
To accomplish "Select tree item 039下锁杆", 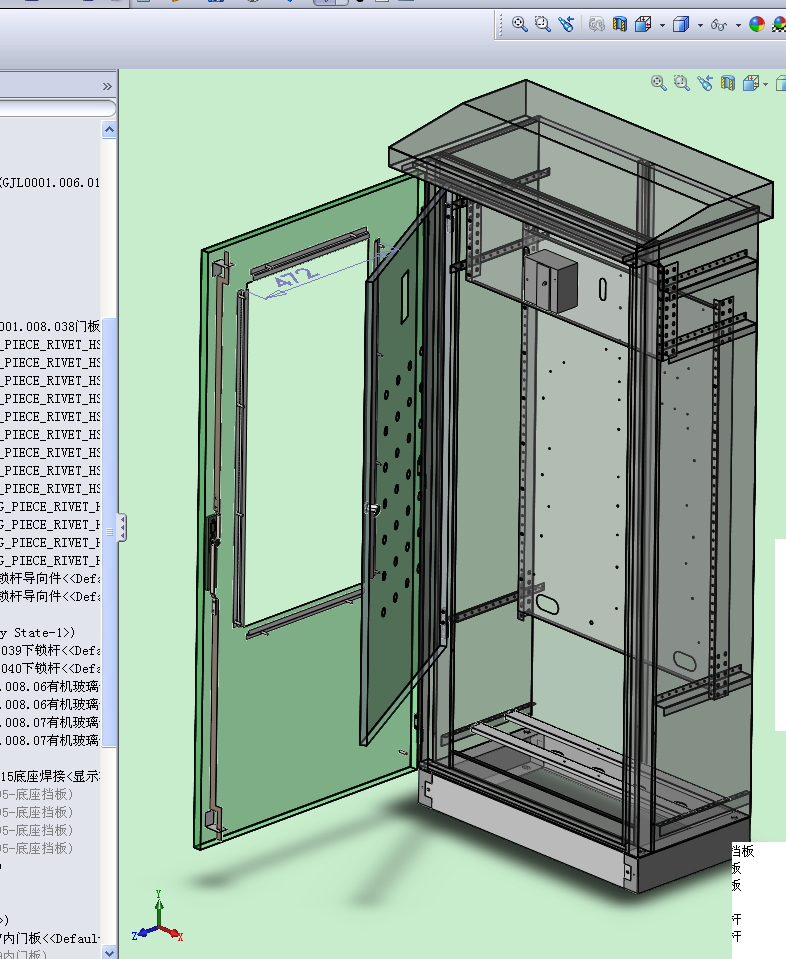I will coord(50,650).
